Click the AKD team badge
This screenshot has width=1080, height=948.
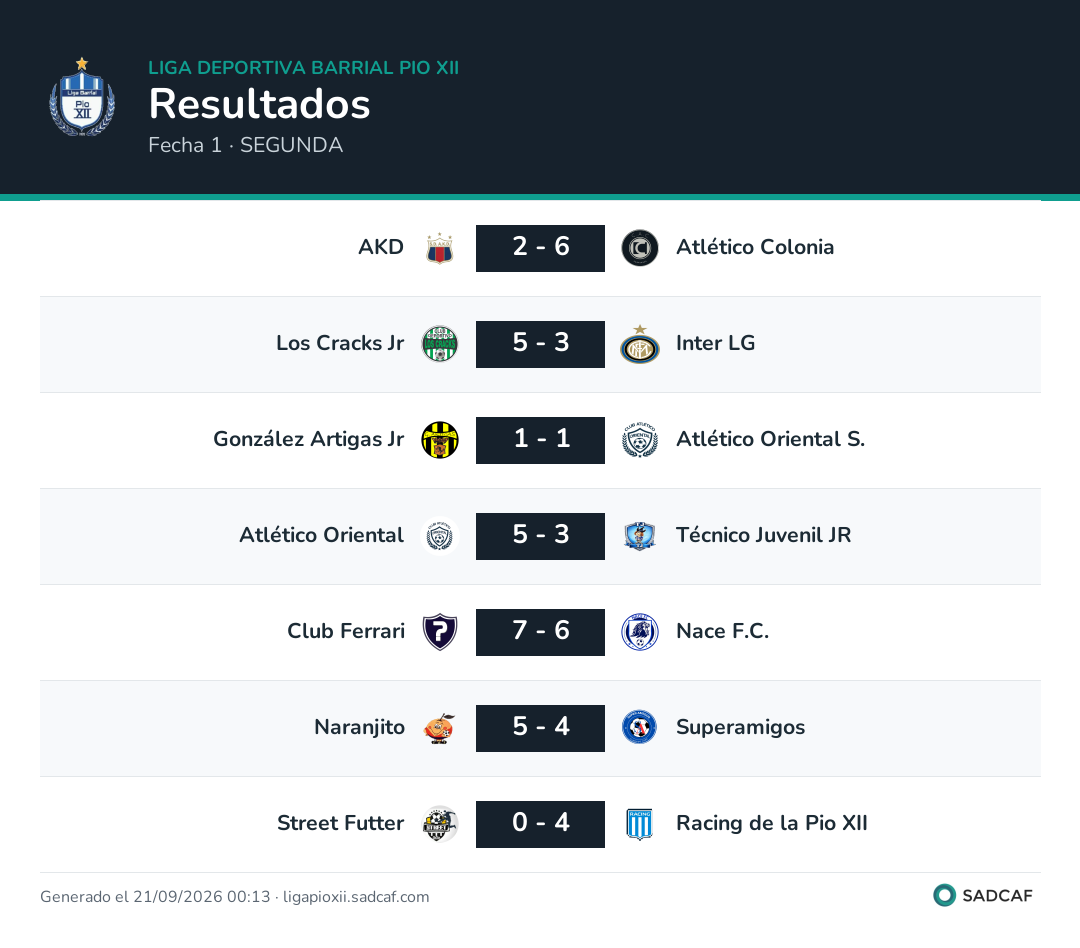tap(439, 248)
